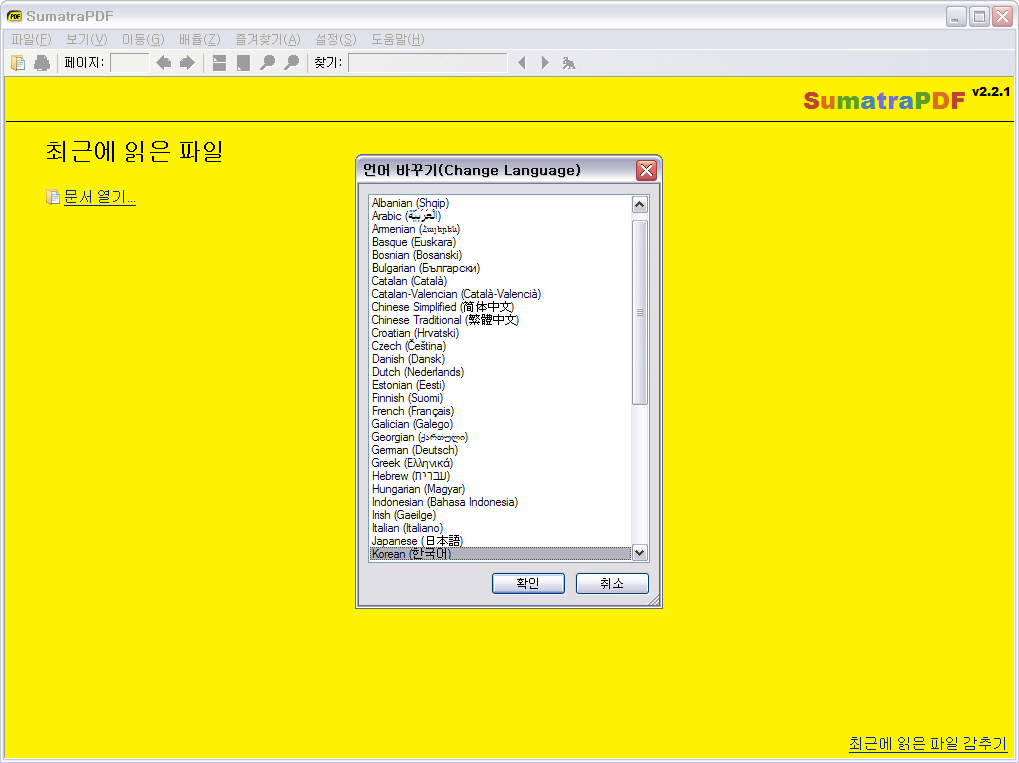The width and height of the screenshot is (1019, 763).
Task: Select Bosnian (Bosanski)
Action: point(500,255)
